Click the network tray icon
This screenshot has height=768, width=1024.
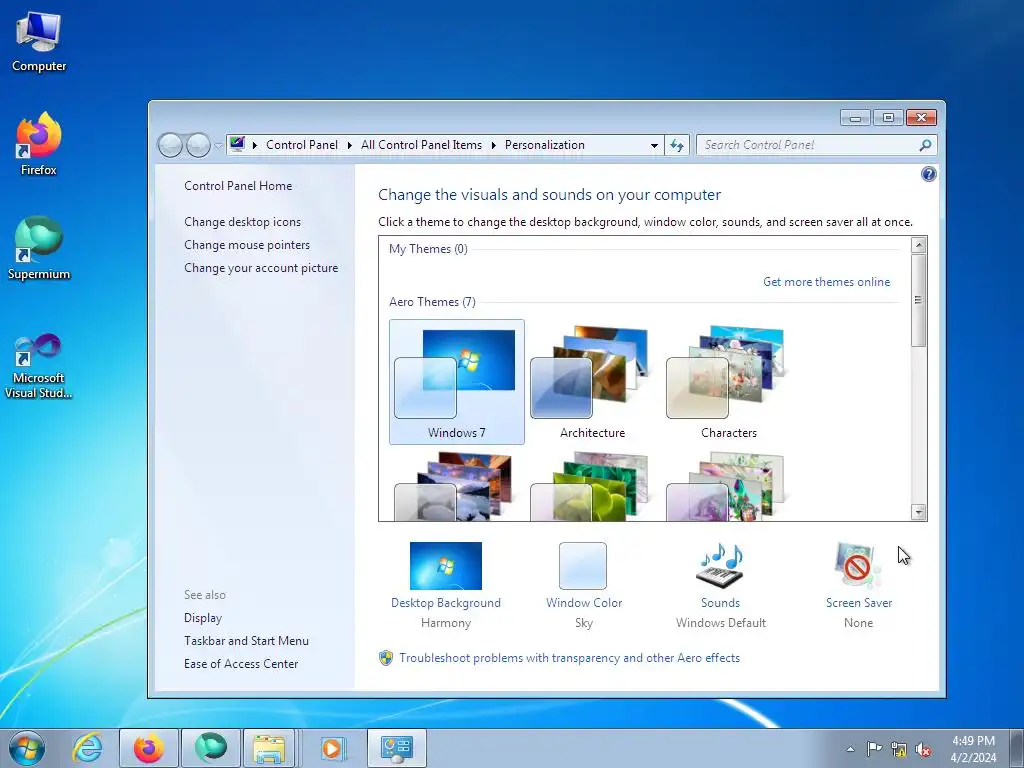(x=899, y=749)
